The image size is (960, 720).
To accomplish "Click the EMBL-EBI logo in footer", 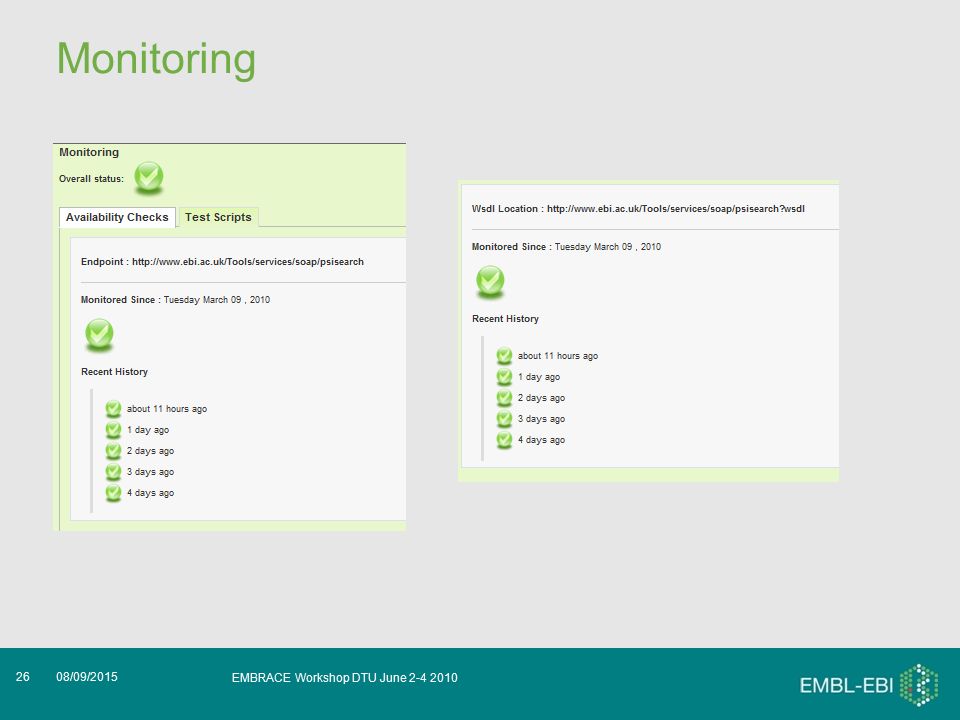I will pyautogui.click(x=869, y=684).
